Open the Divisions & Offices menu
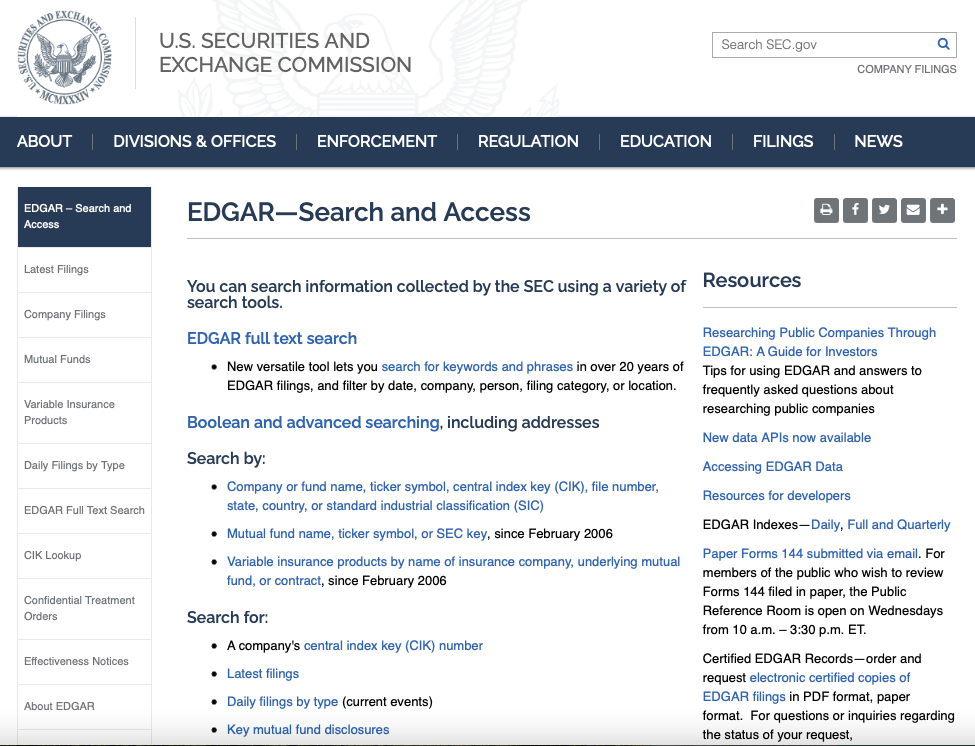Viewport: 975px width, 746px height. (194, 141)
